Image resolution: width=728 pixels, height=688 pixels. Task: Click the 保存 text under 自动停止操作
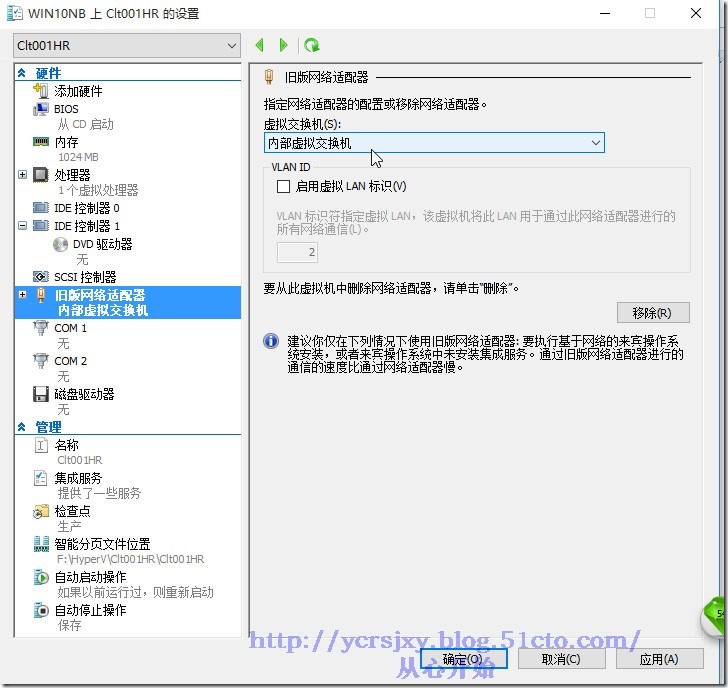click(70, 625)
